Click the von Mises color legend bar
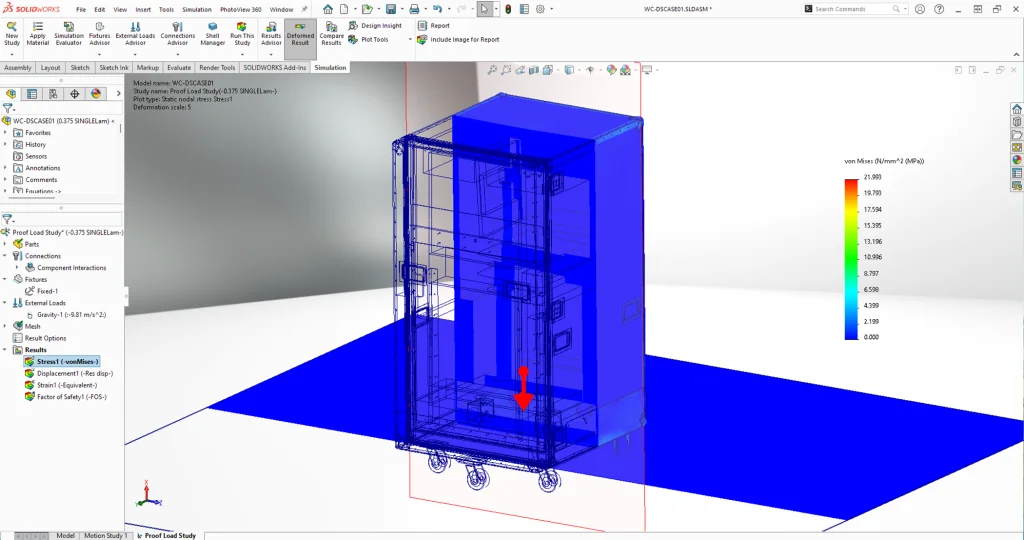This screenshot has width=1024, height=540. click(851, 258)
